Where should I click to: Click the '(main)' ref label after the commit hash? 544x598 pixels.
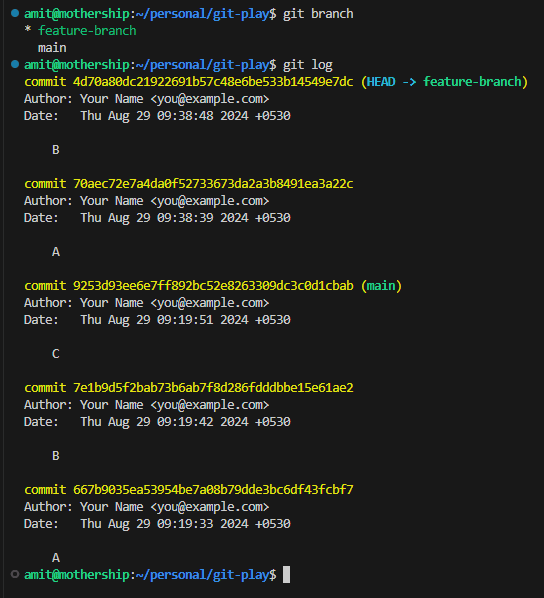pyautogui.click(x=381, y=286)
